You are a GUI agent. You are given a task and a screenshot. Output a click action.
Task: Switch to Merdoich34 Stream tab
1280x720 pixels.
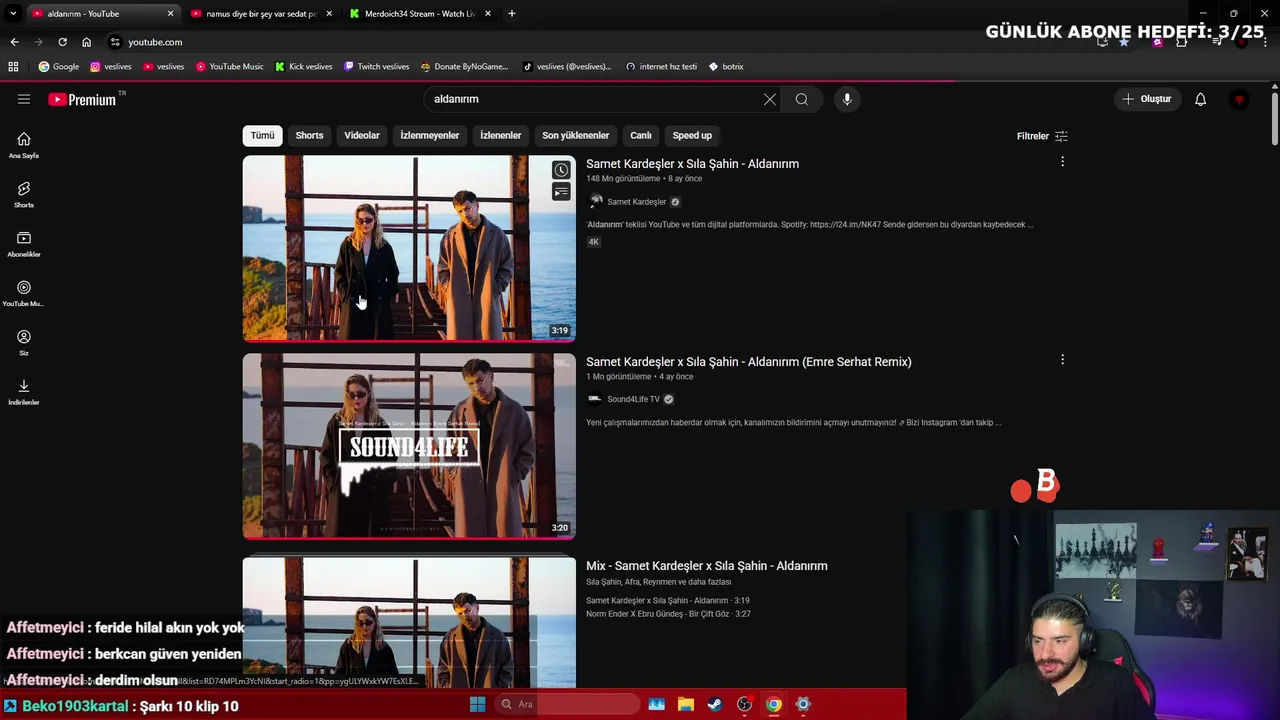420,14
